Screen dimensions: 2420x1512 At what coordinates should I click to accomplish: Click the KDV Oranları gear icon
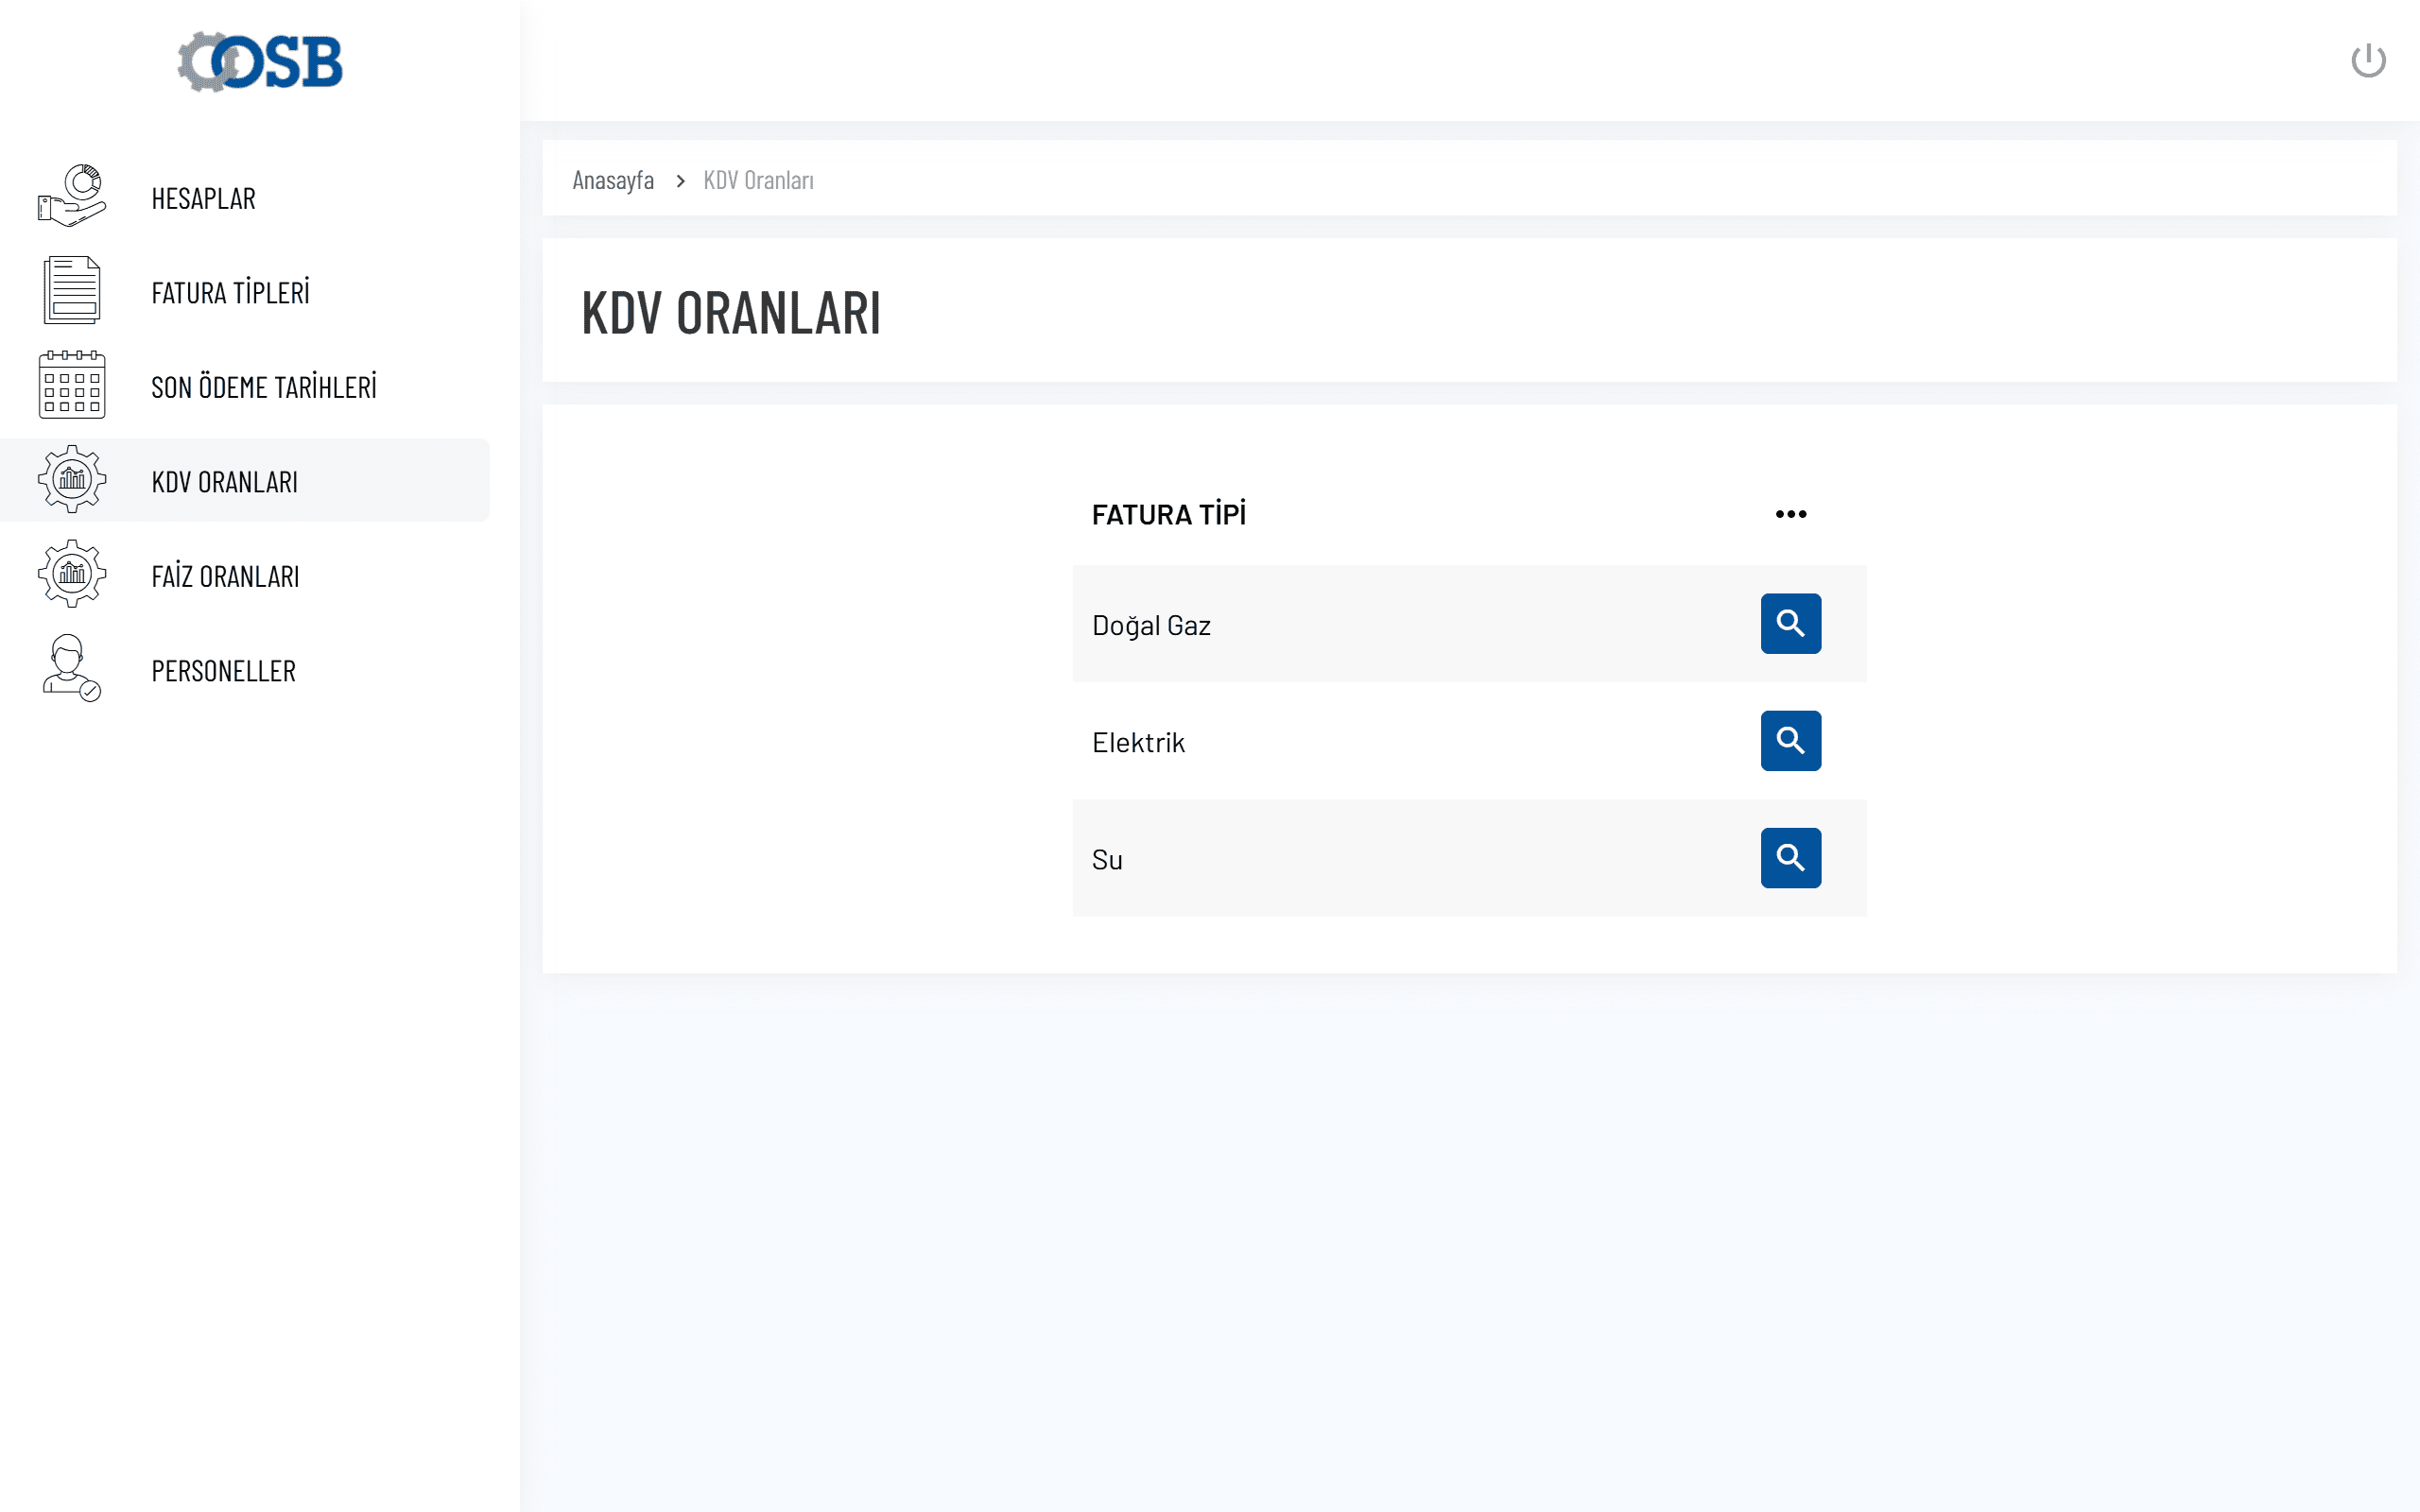71,480
